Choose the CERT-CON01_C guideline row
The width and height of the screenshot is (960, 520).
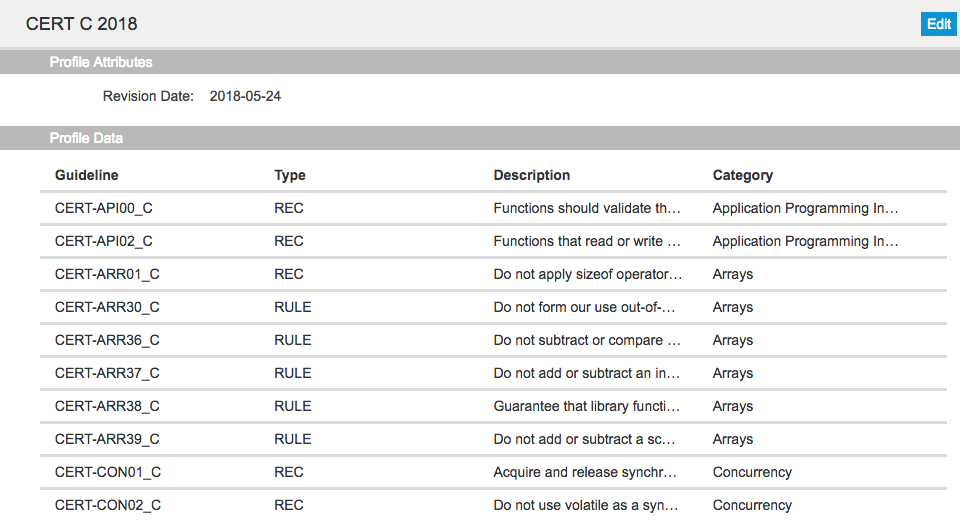pyautogui.click(x=493, y=473)
